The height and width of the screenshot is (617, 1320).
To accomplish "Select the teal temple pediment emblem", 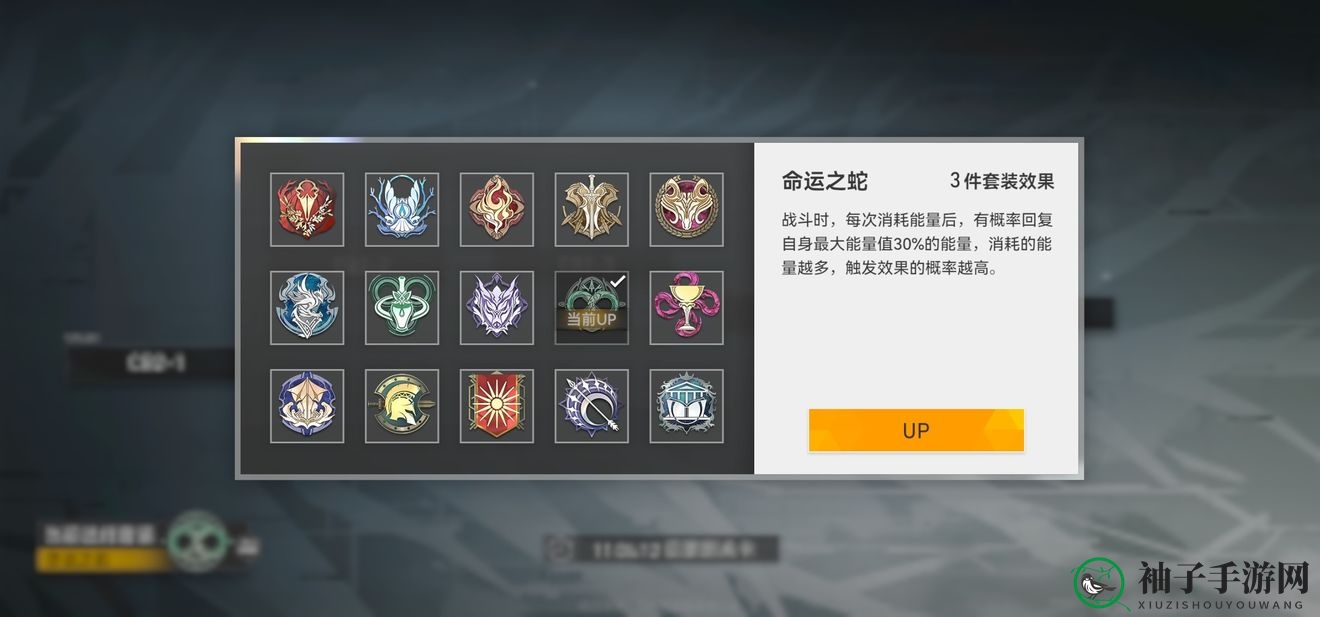I will 687,406.
